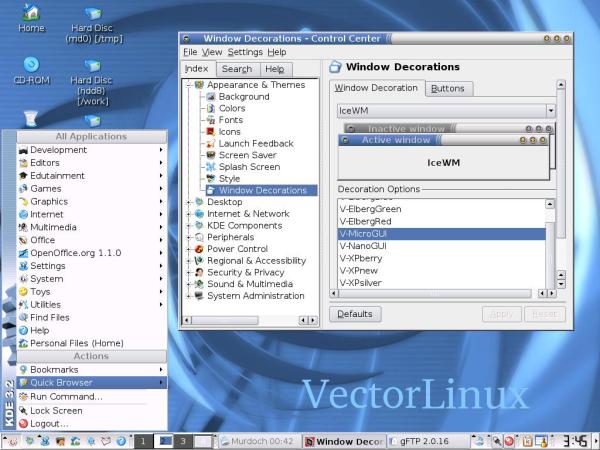Open the Help menu in the menu bar

277,52
